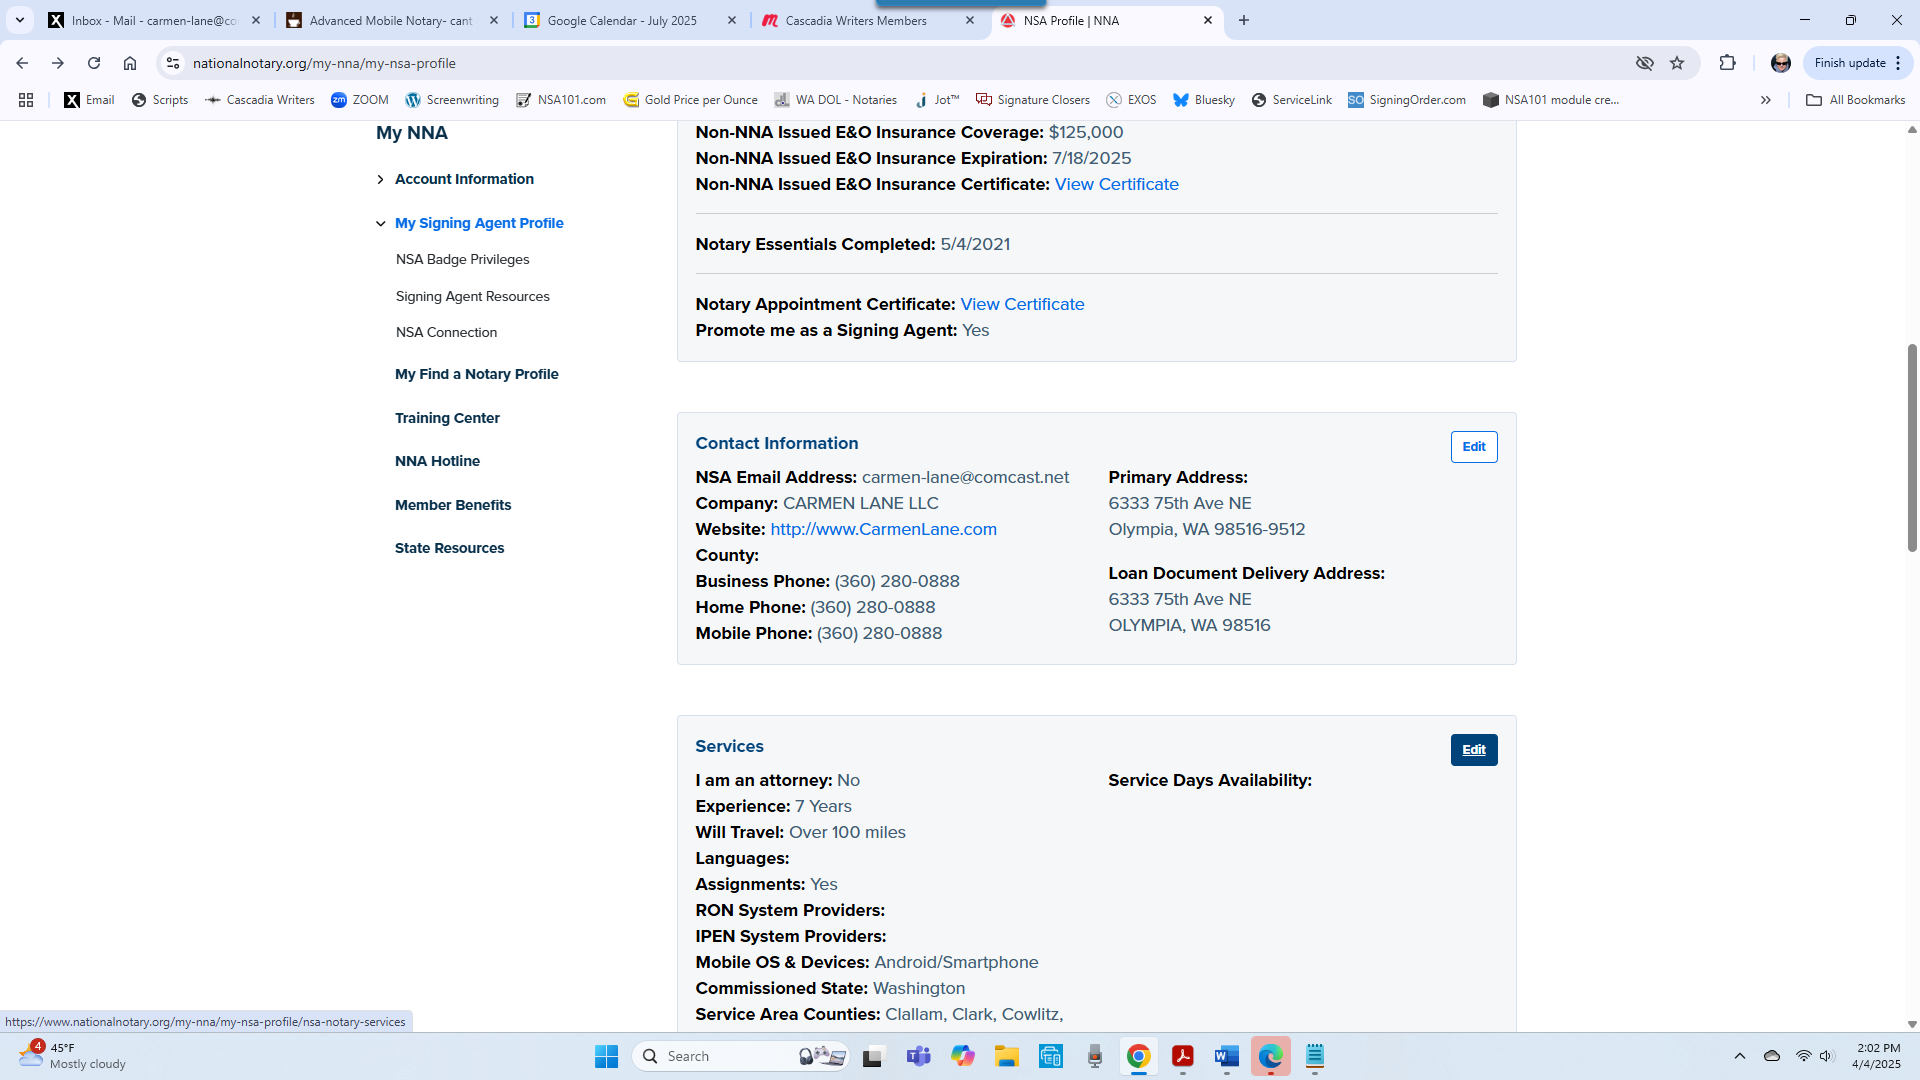Open the browser home page

tap(130, 63)
